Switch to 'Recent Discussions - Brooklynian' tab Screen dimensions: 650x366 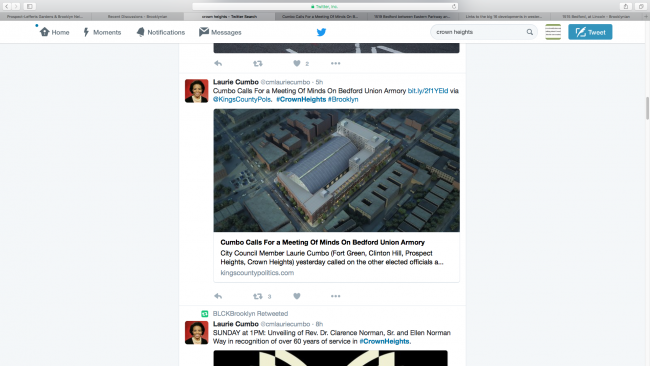click(x=137, y=17)
